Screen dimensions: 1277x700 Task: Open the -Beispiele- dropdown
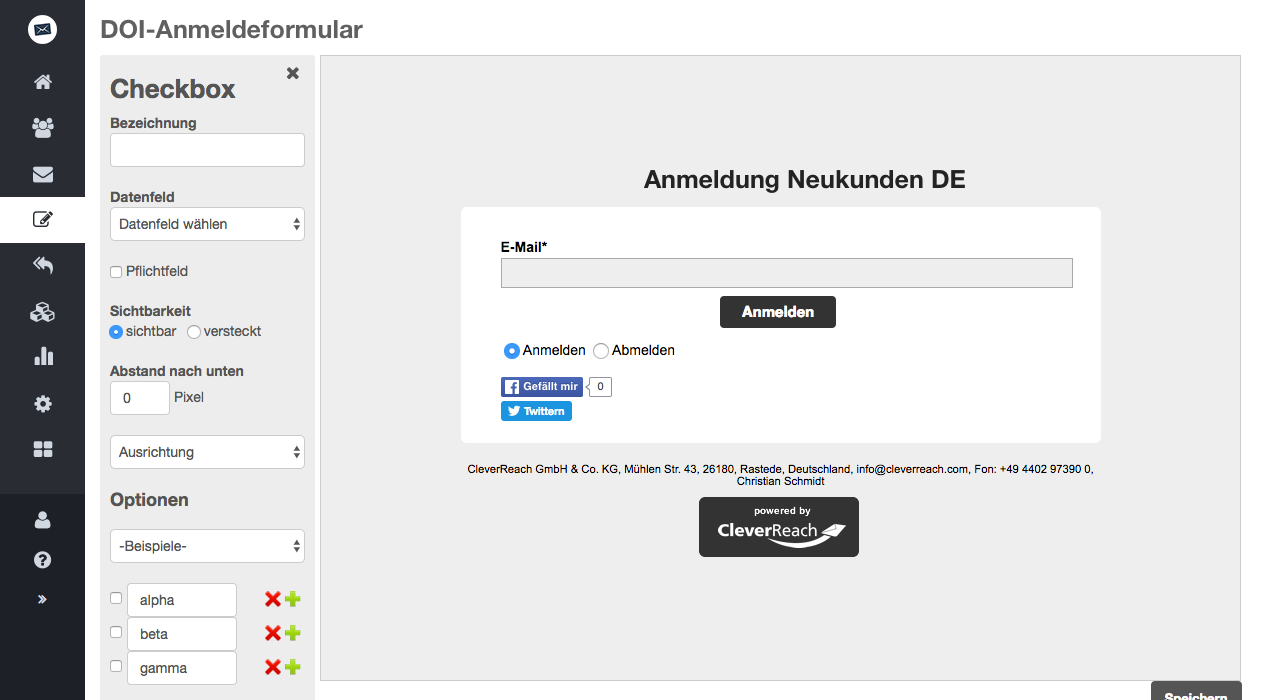pos(207,546)
